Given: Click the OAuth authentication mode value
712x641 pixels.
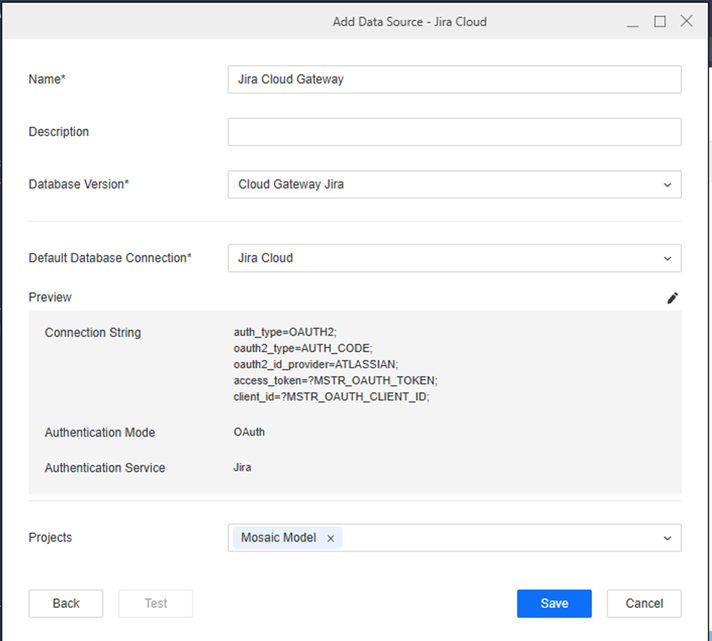Looking at the screenshot, I should pyautogui.click(x=249, y=433).
